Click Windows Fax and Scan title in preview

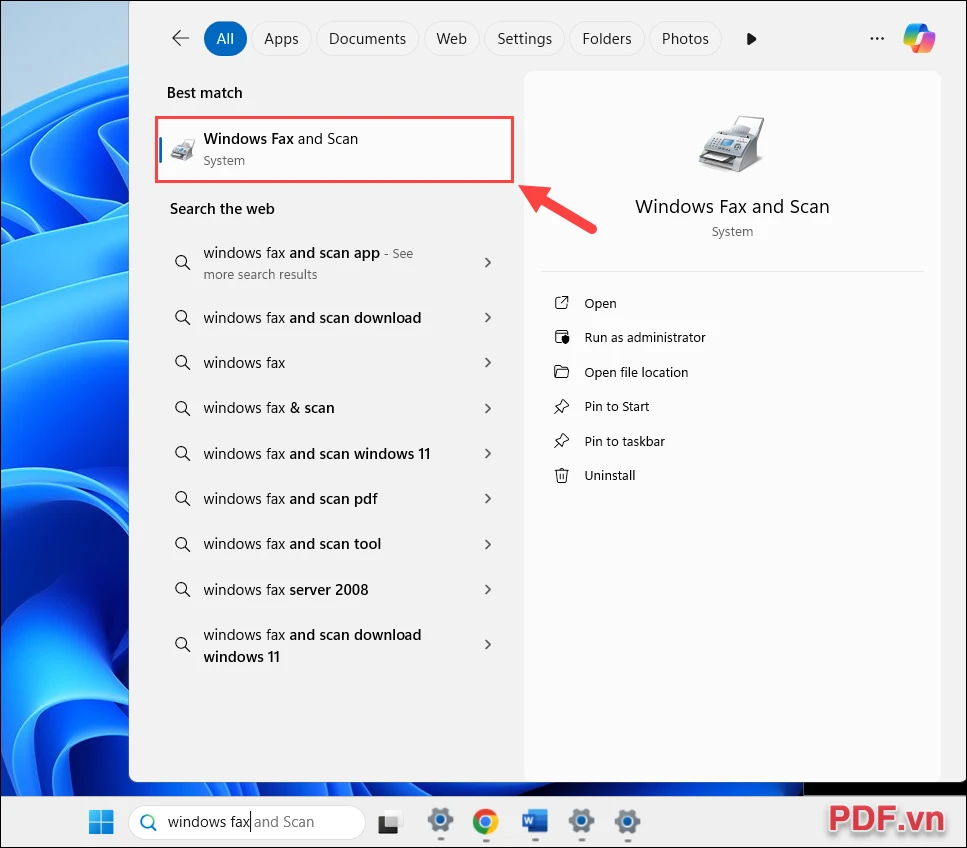point(732,207)
